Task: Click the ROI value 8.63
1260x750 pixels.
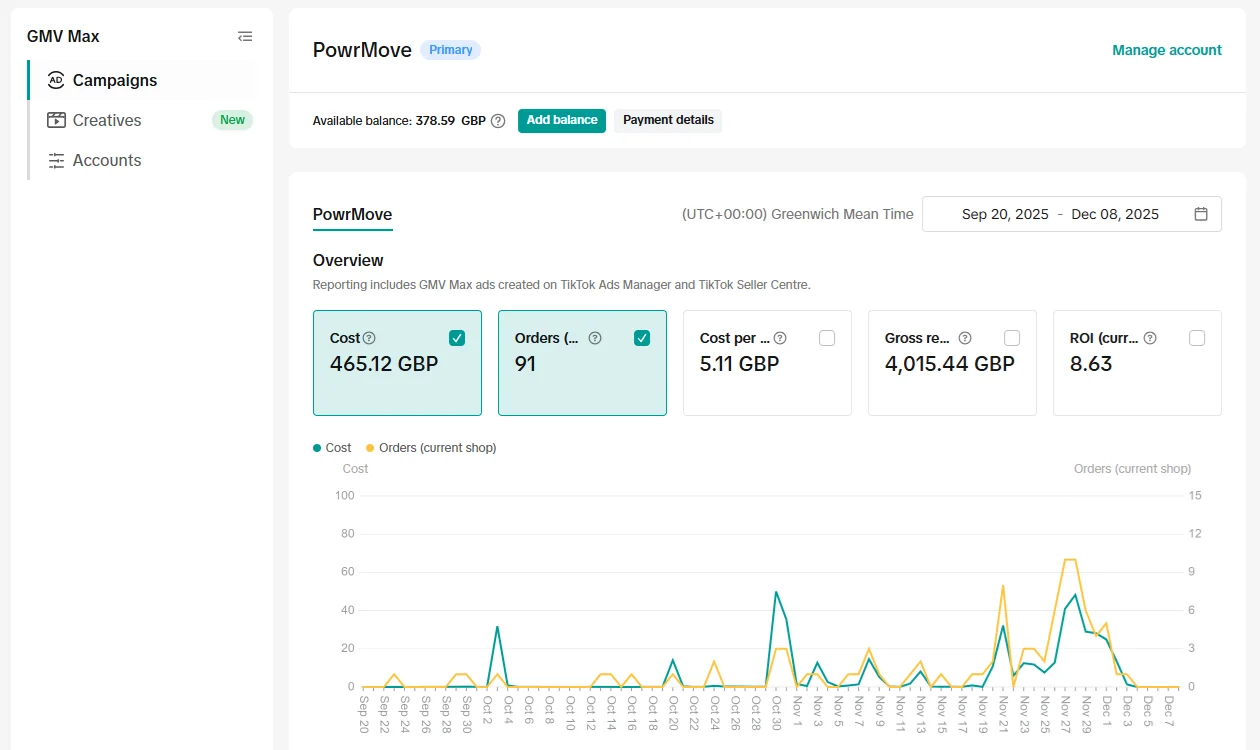Action: click(1091, 364)
